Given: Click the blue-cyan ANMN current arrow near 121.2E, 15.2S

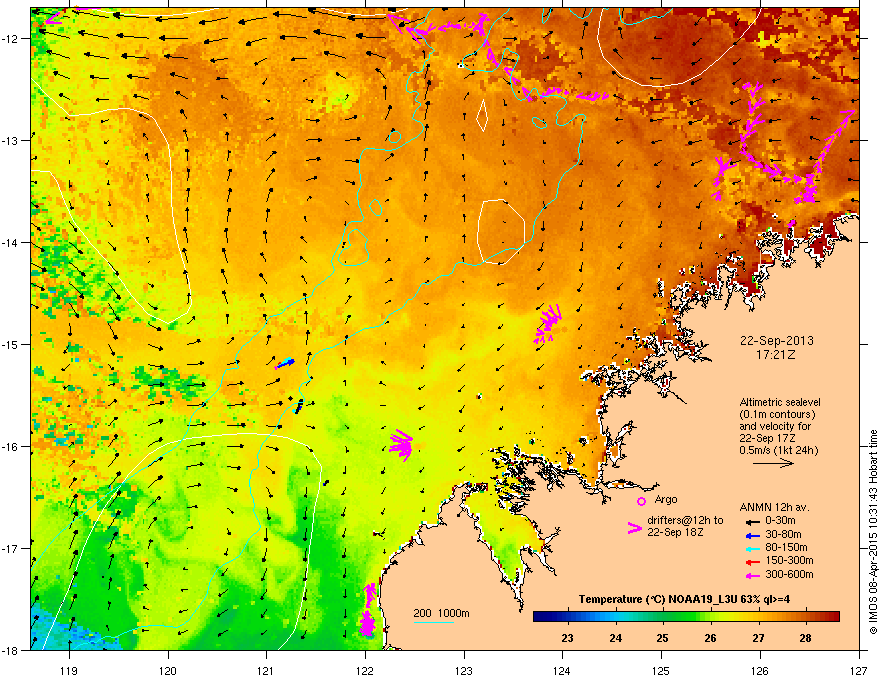Looking at the screenshot, I should 285,364.
